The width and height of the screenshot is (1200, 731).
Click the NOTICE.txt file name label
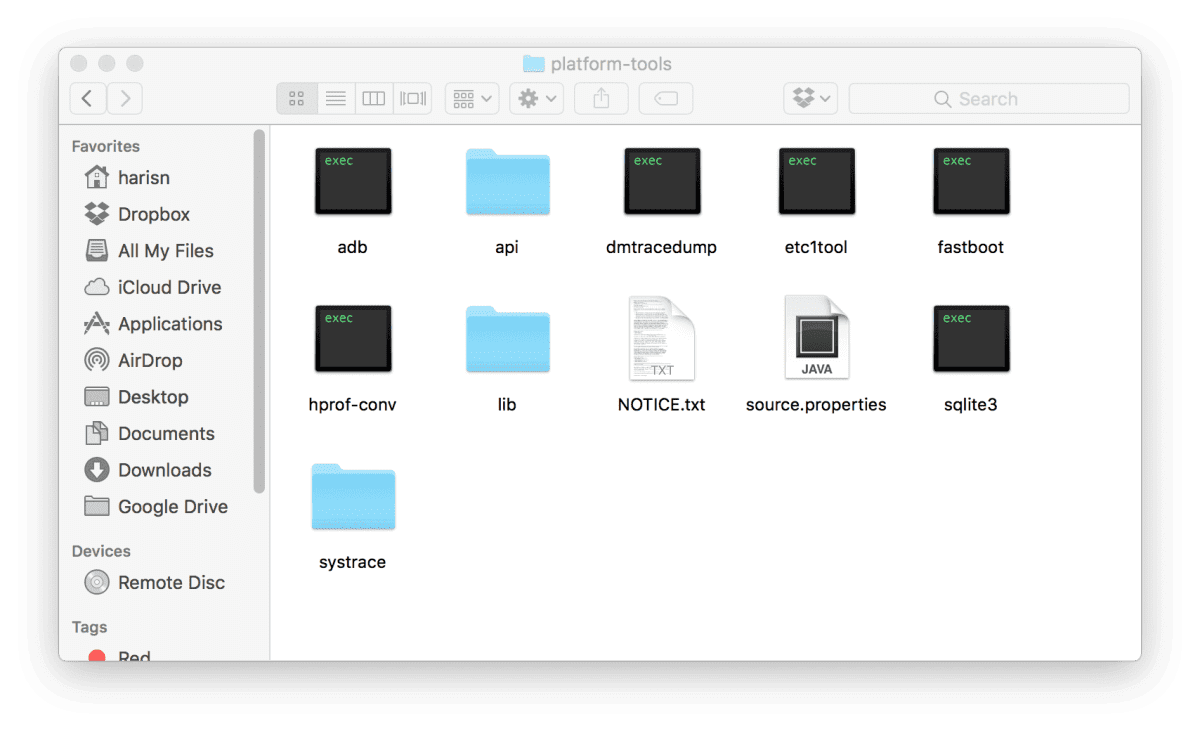(x=662, y=405)
